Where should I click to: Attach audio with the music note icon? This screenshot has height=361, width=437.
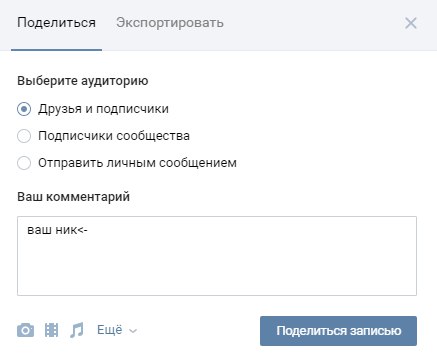[77, 330]
